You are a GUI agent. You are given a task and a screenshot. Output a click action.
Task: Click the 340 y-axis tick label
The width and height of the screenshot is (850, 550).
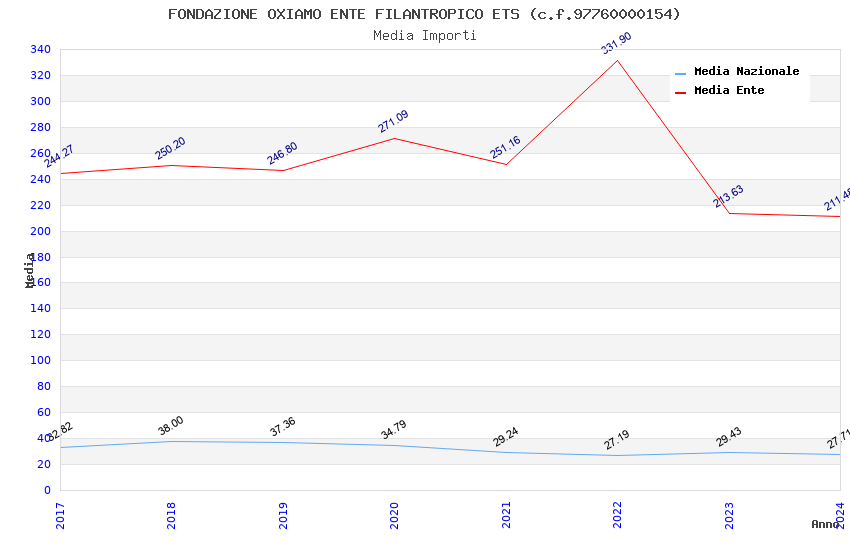click(x=41, y=49)
